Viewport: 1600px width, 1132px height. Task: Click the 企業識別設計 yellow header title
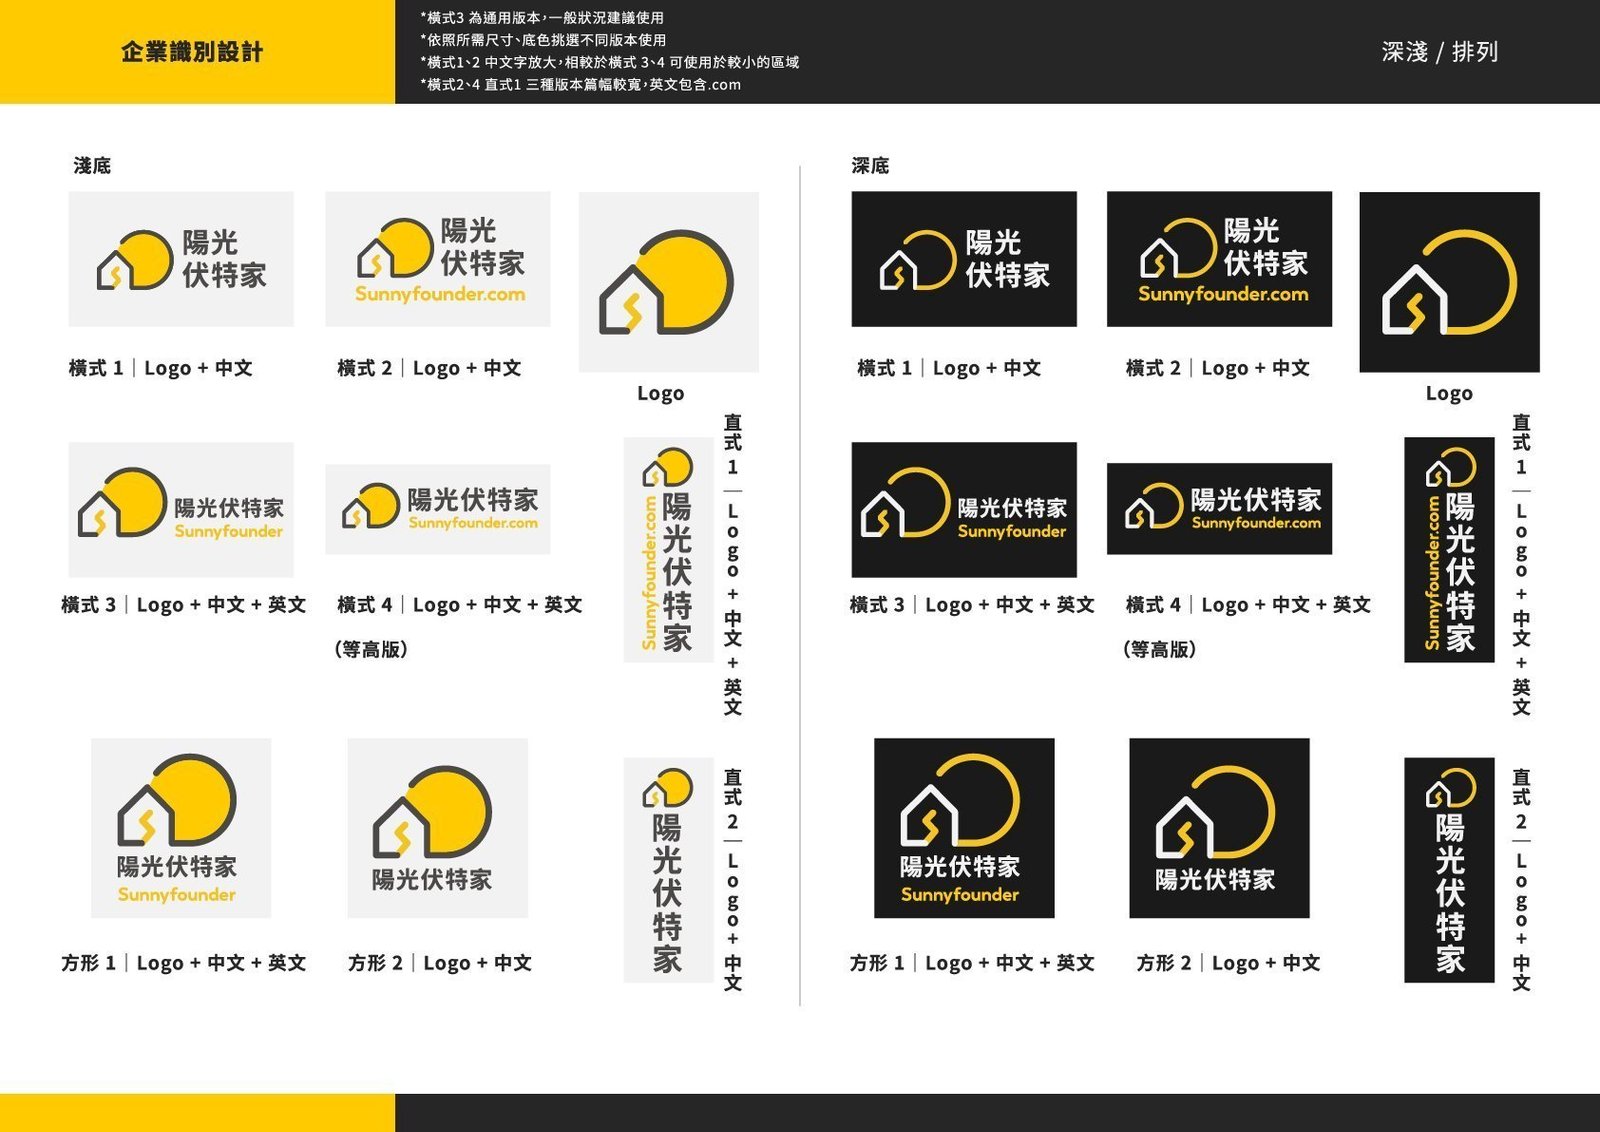[192, 52]
